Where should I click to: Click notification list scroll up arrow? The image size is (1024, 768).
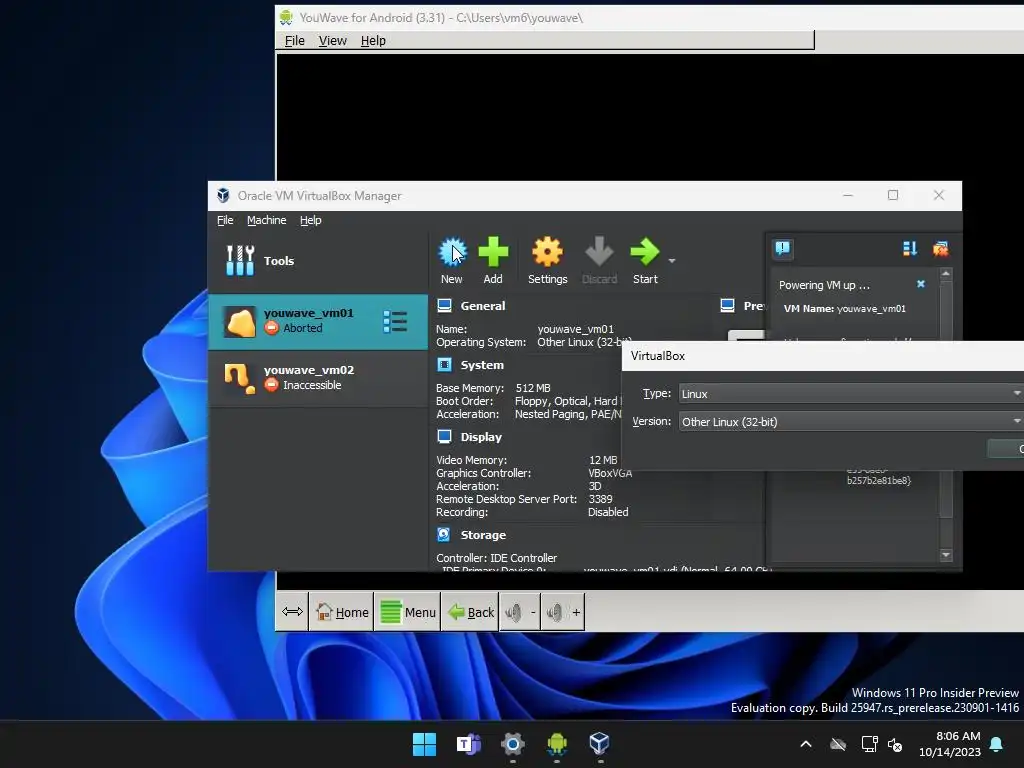point(946,273)
